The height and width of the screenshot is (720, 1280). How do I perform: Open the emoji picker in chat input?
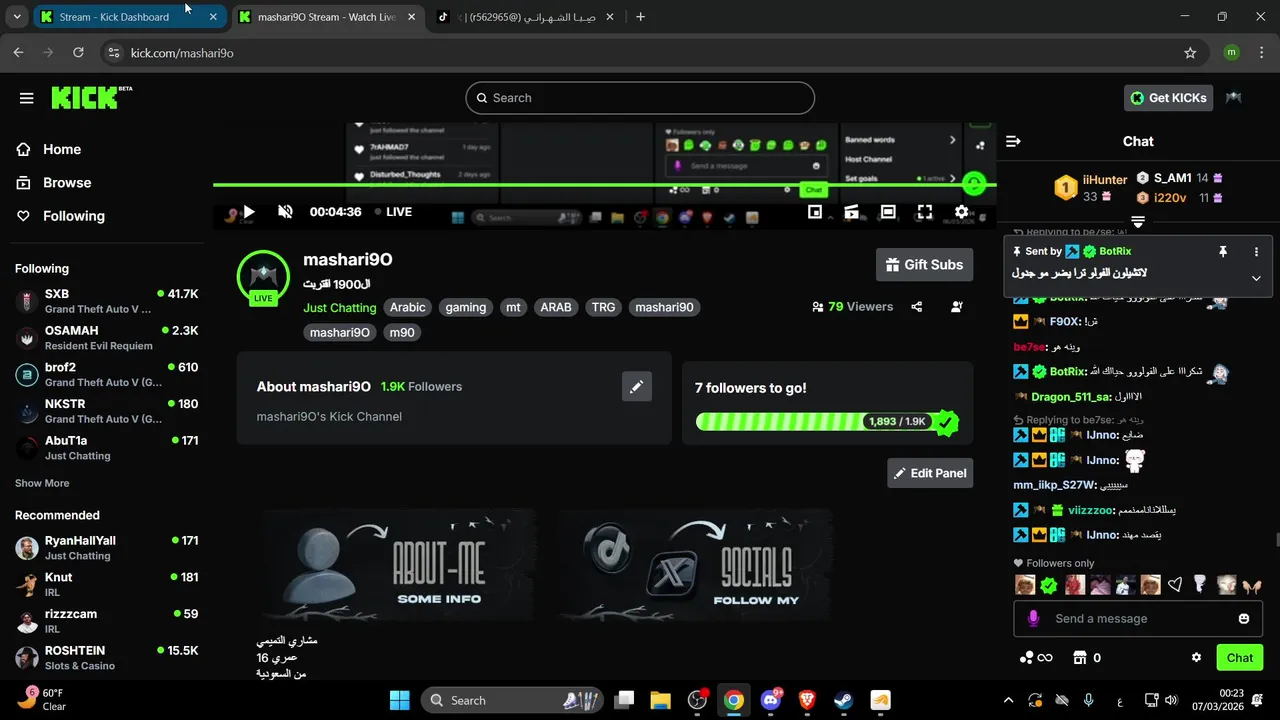[x=1244, y=619]
